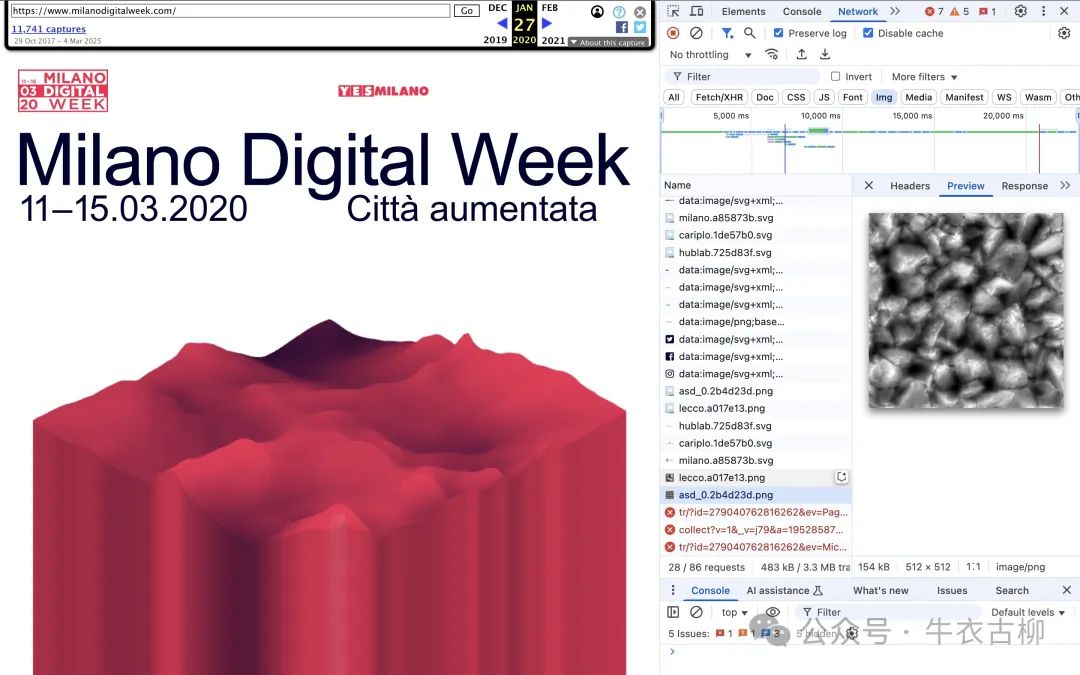Open the Default levels dropdown
This screenshot has height=675, width=1080.
click(1028, 612)
